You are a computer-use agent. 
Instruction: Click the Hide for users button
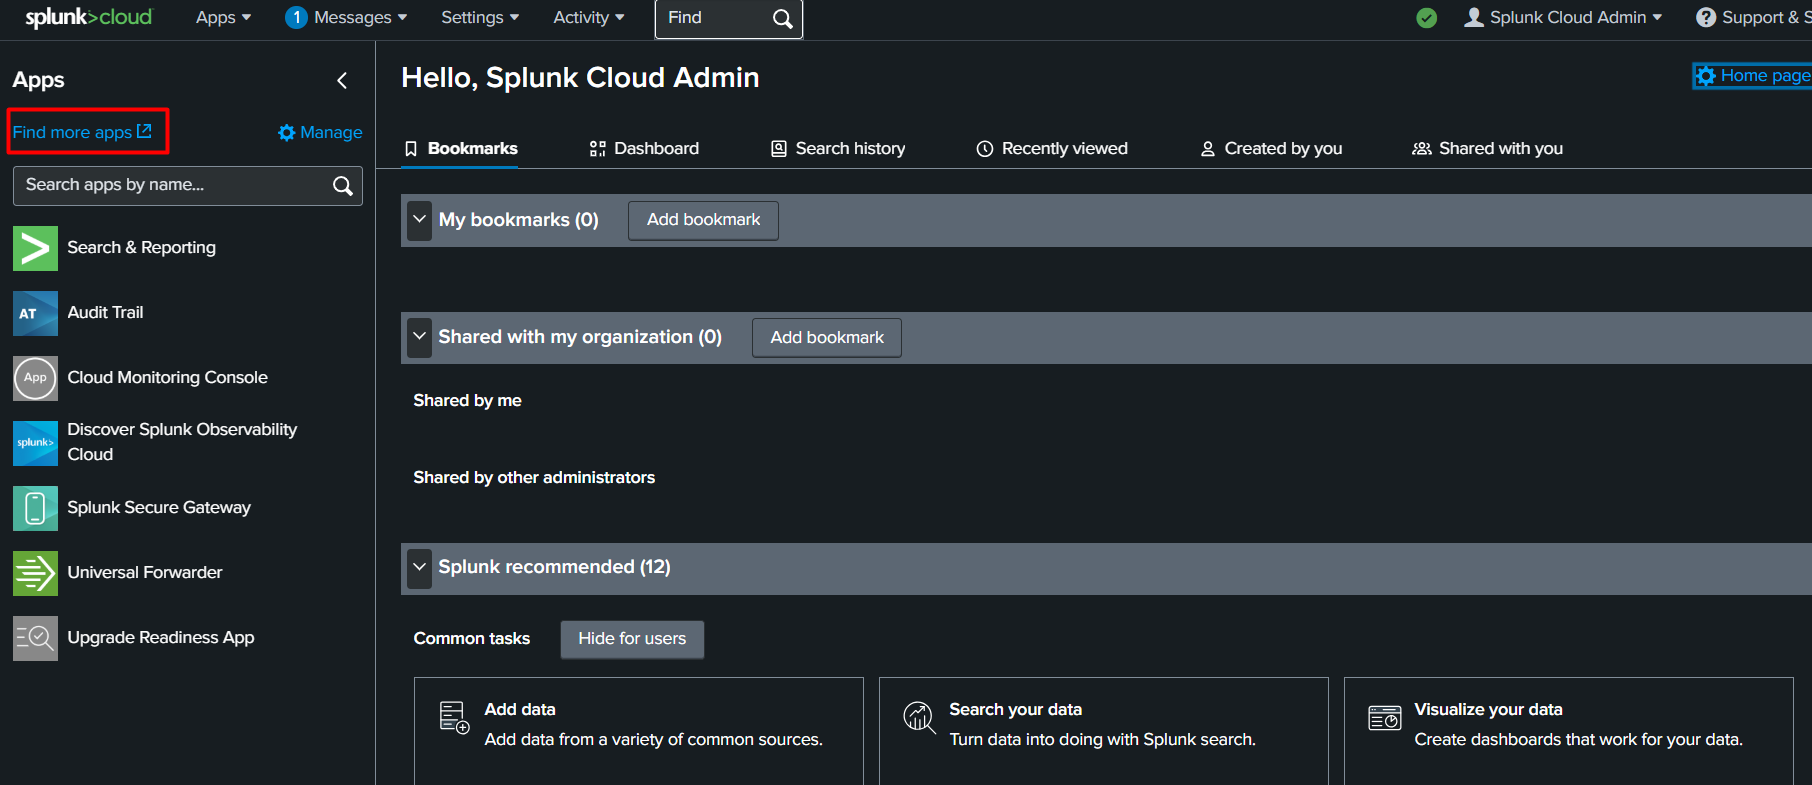coord(632,639)
